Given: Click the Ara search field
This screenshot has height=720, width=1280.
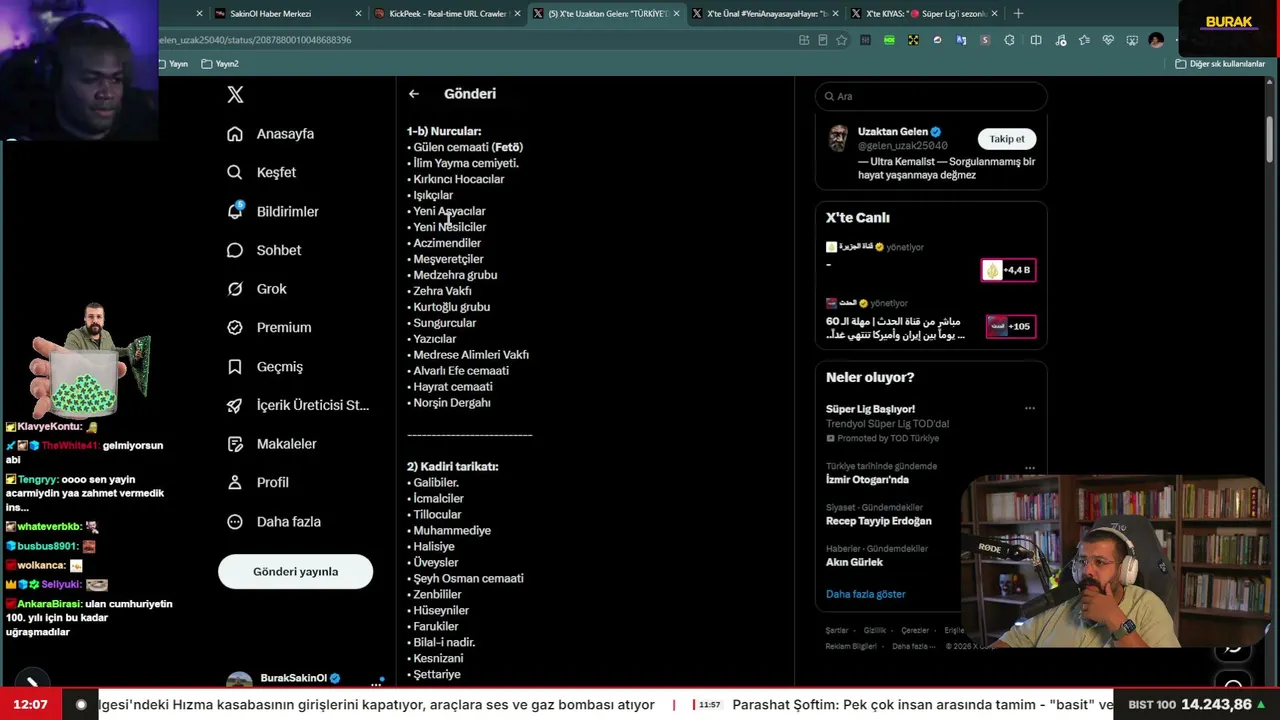Looking at the screenshot, I should (x=931, y=96).
